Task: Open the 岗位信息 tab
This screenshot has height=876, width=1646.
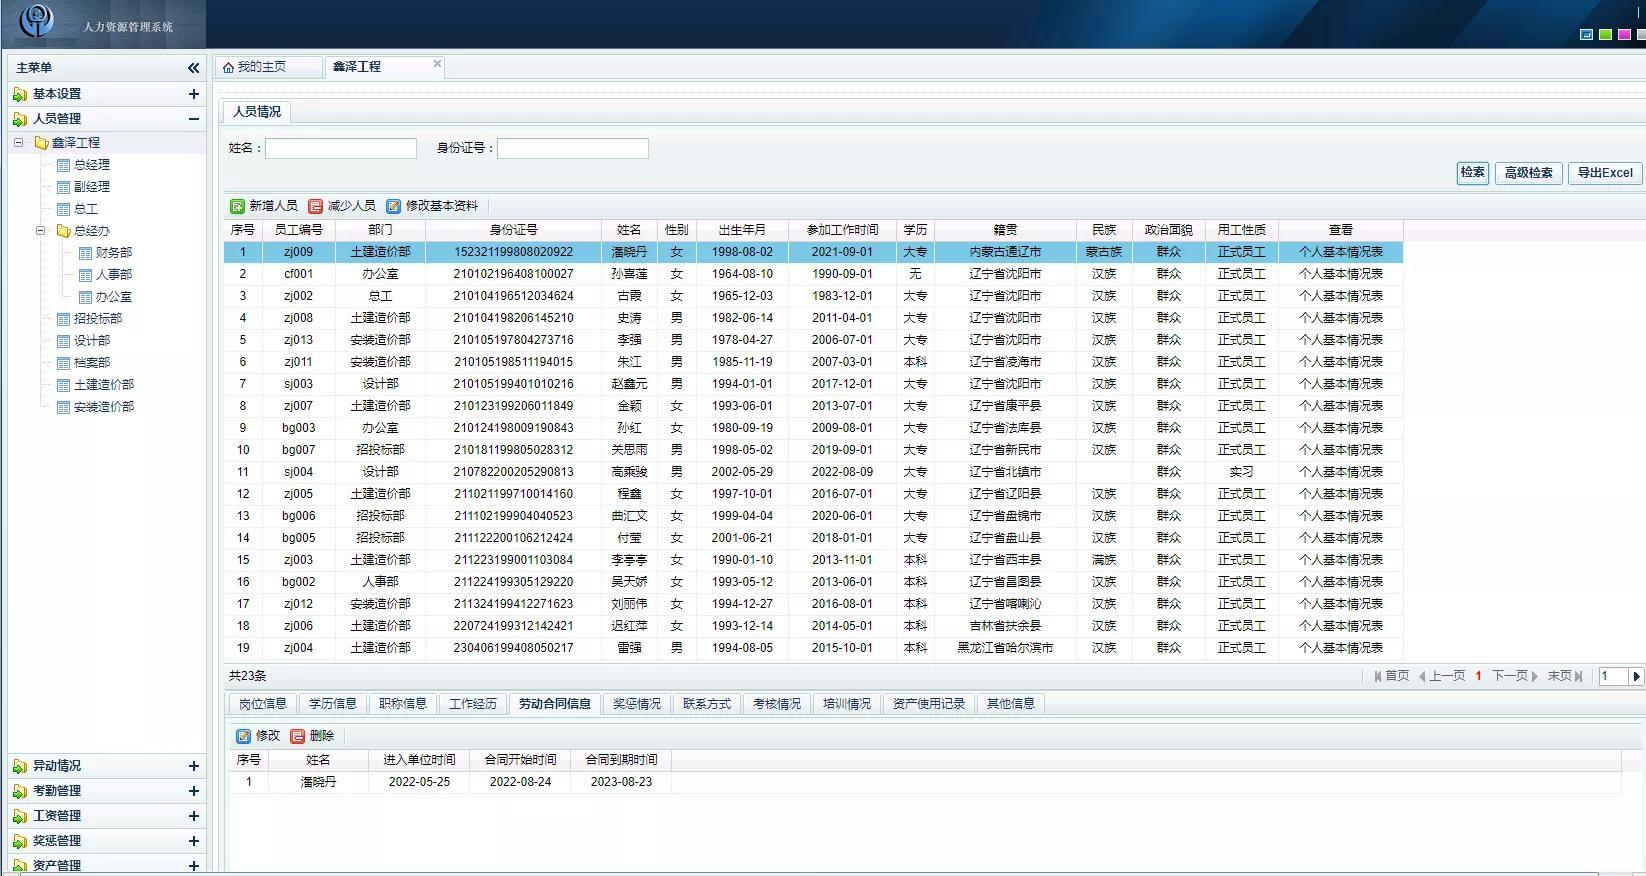Action: [x=262, y=704]
